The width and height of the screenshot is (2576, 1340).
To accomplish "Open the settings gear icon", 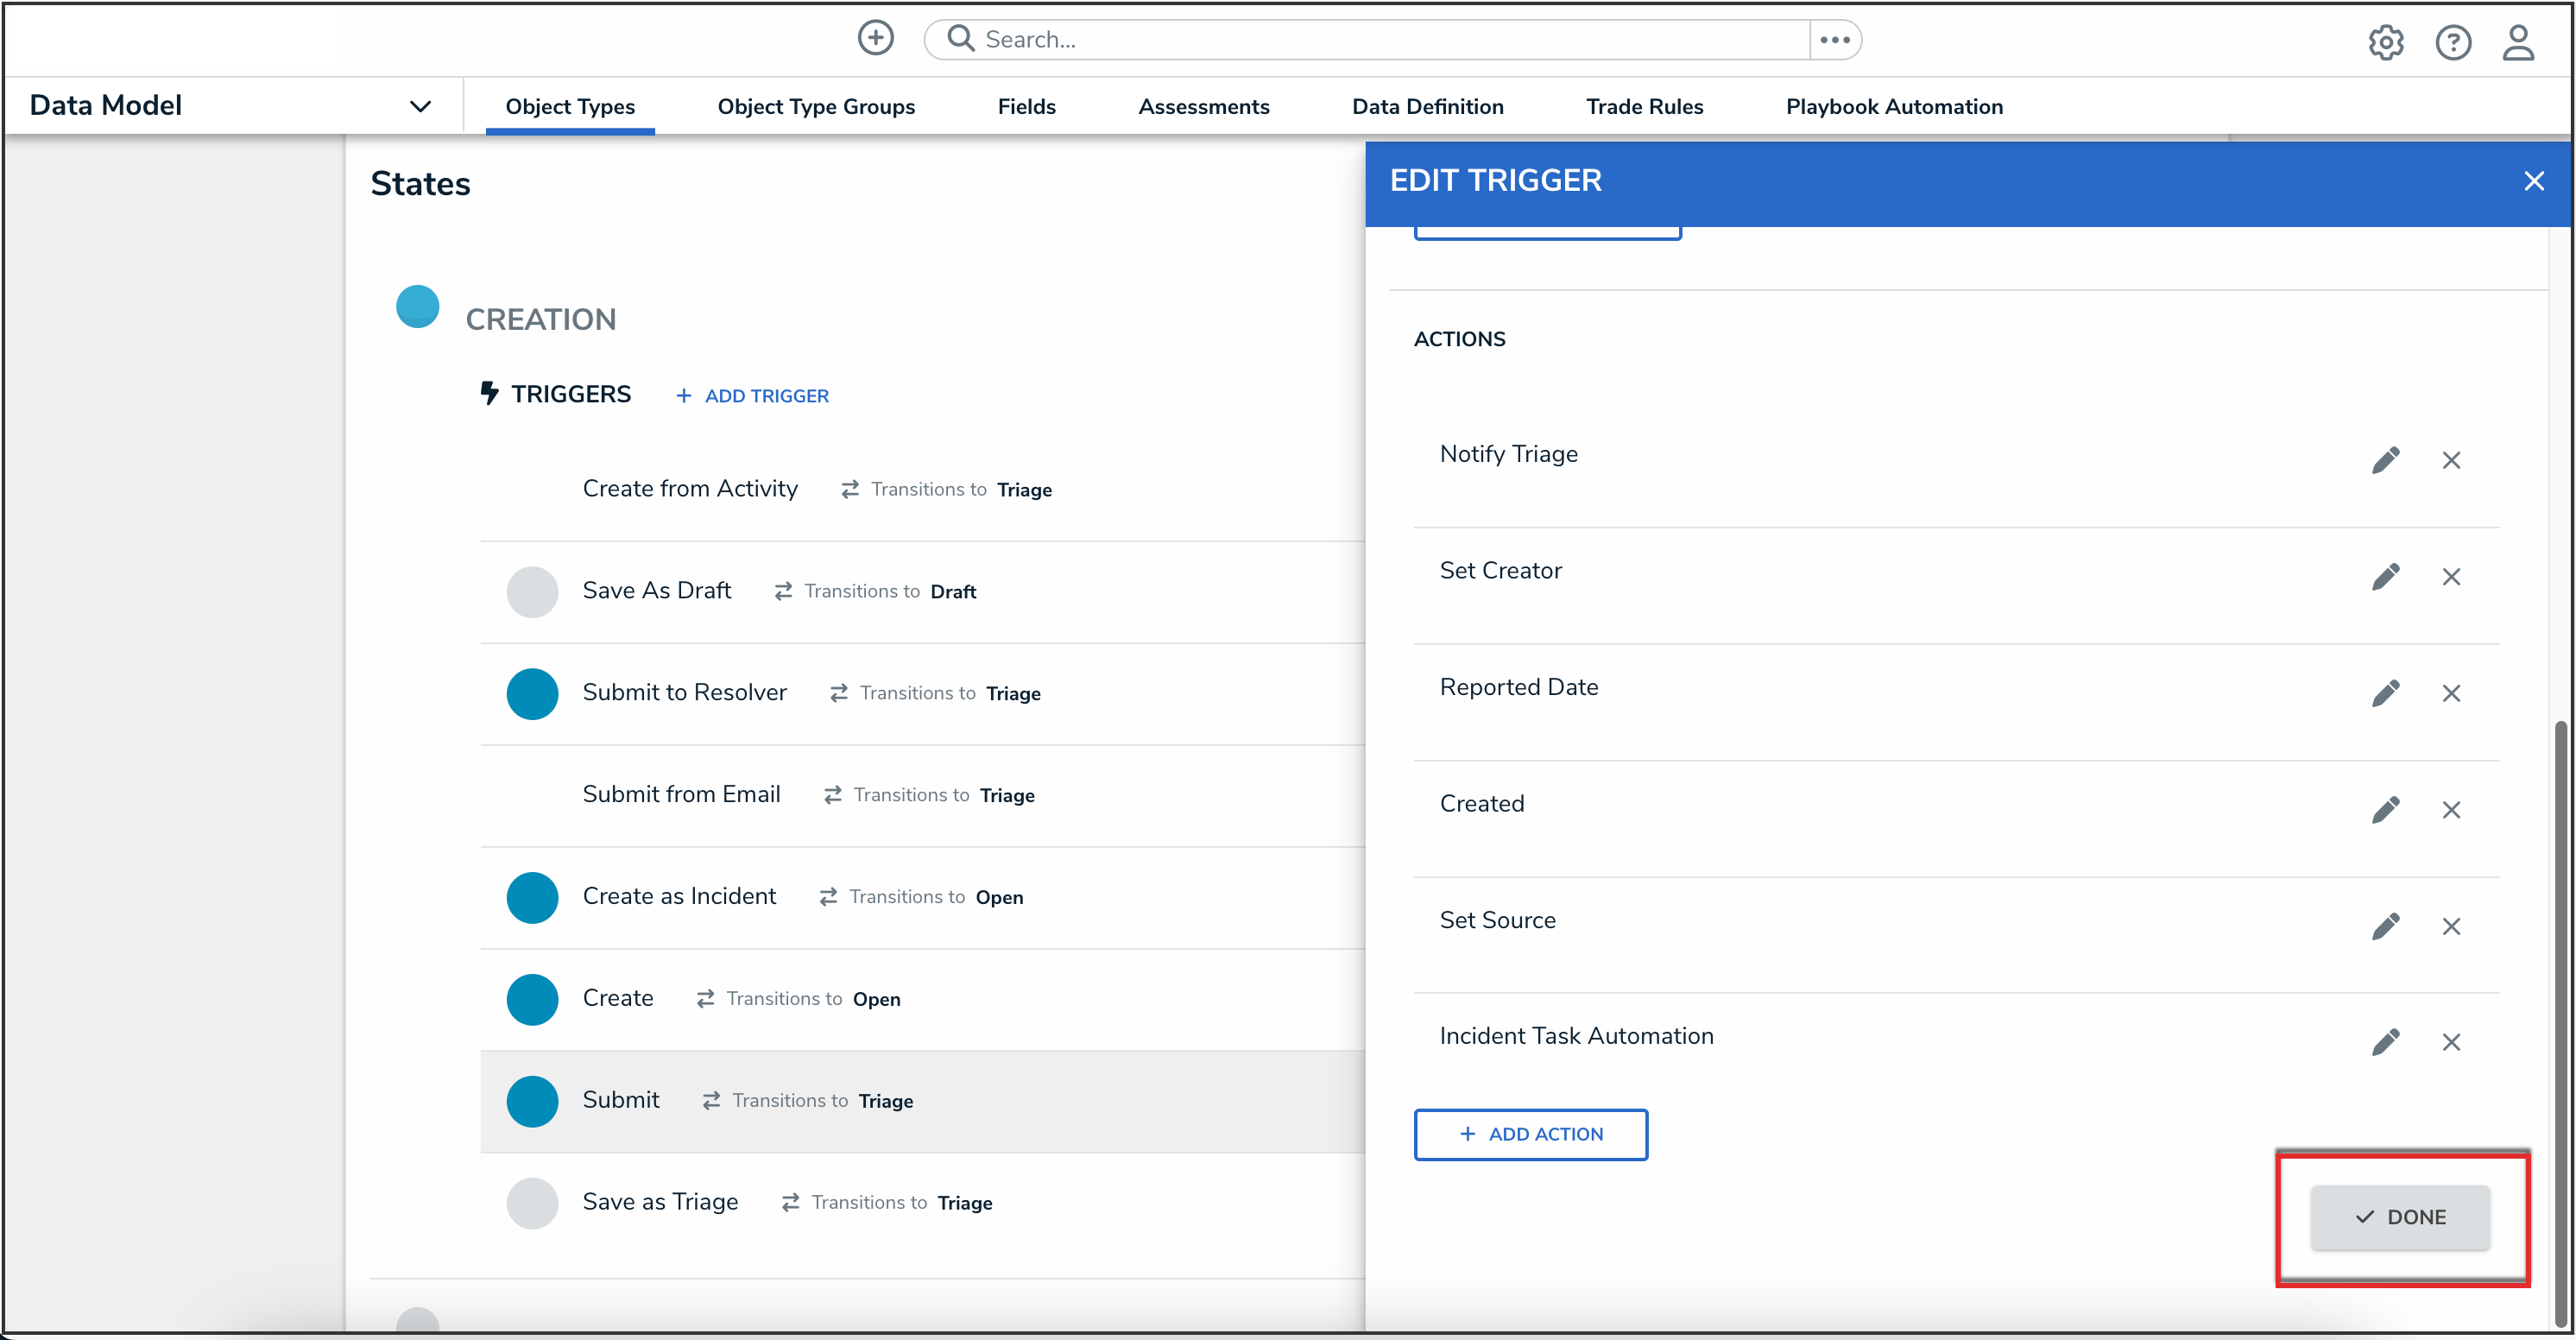I will tap(2385, 42).
